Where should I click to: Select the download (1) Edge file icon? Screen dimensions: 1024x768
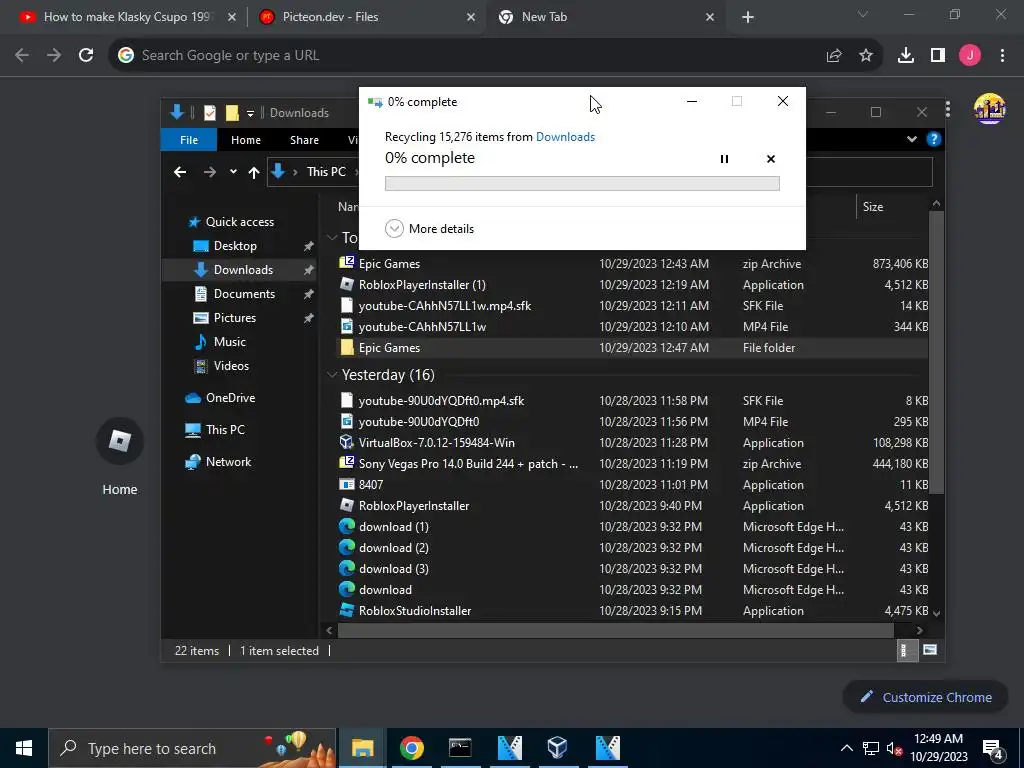click(347, 526)
